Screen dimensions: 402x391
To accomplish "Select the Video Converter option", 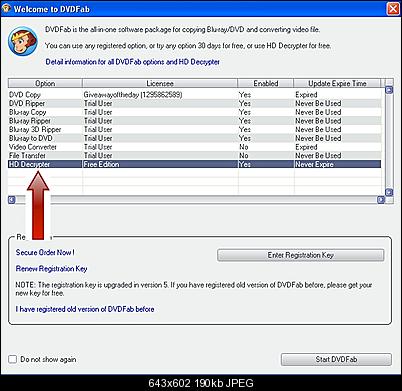I will click(x=194, y=147).
